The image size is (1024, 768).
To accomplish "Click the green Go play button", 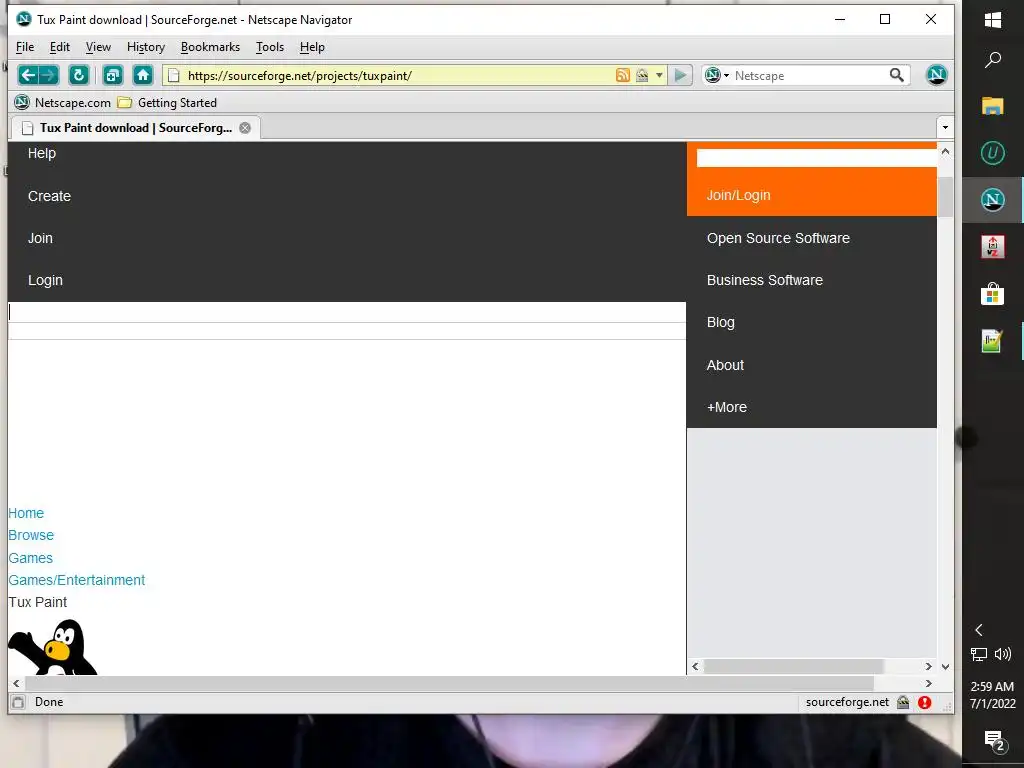I will click(x=680, y=75).
